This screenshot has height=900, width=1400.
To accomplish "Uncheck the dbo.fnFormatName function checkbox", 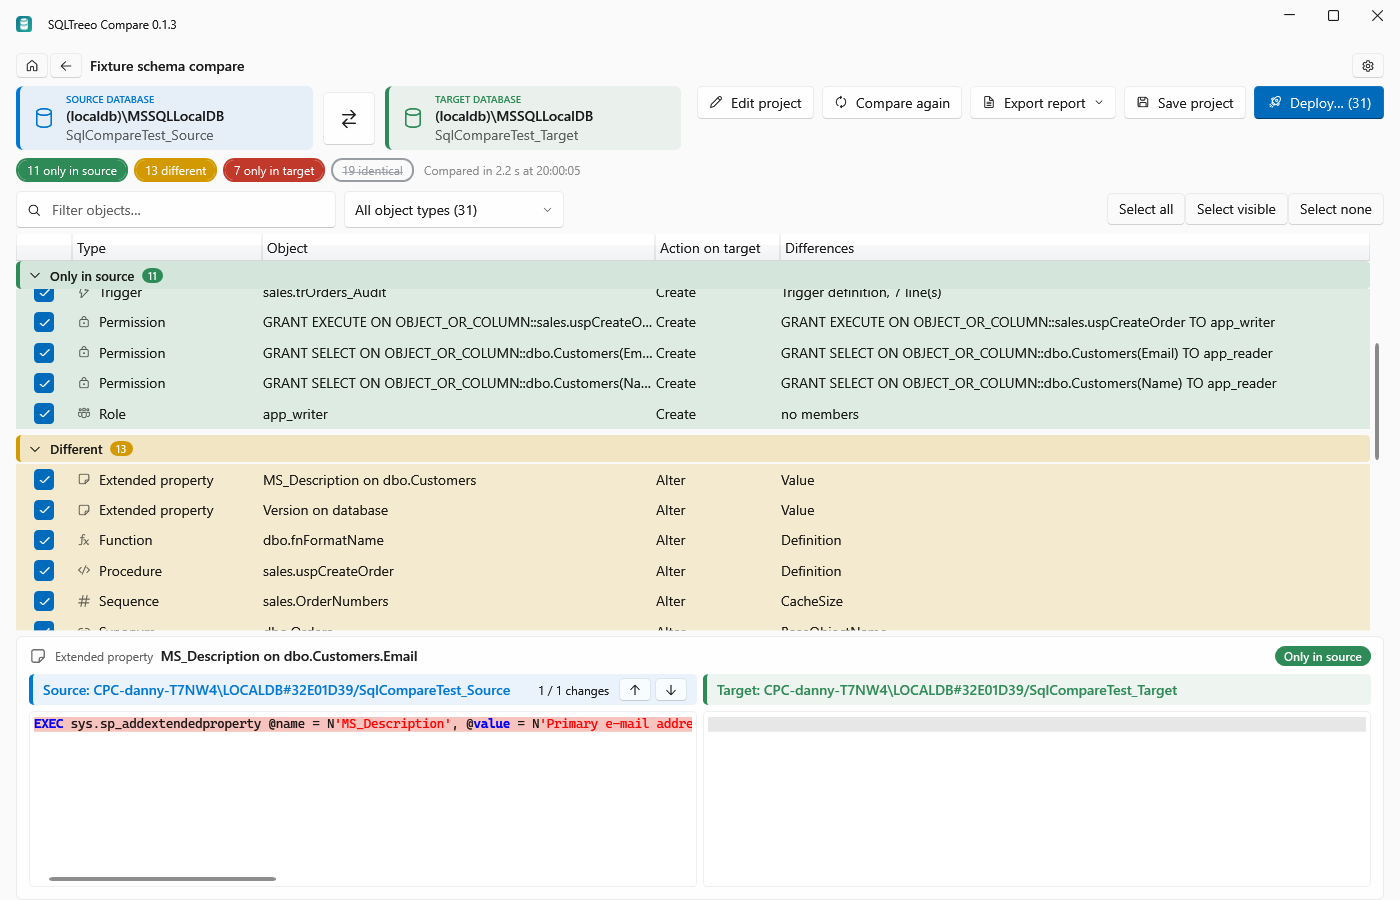I will click(x=44, y=540).
